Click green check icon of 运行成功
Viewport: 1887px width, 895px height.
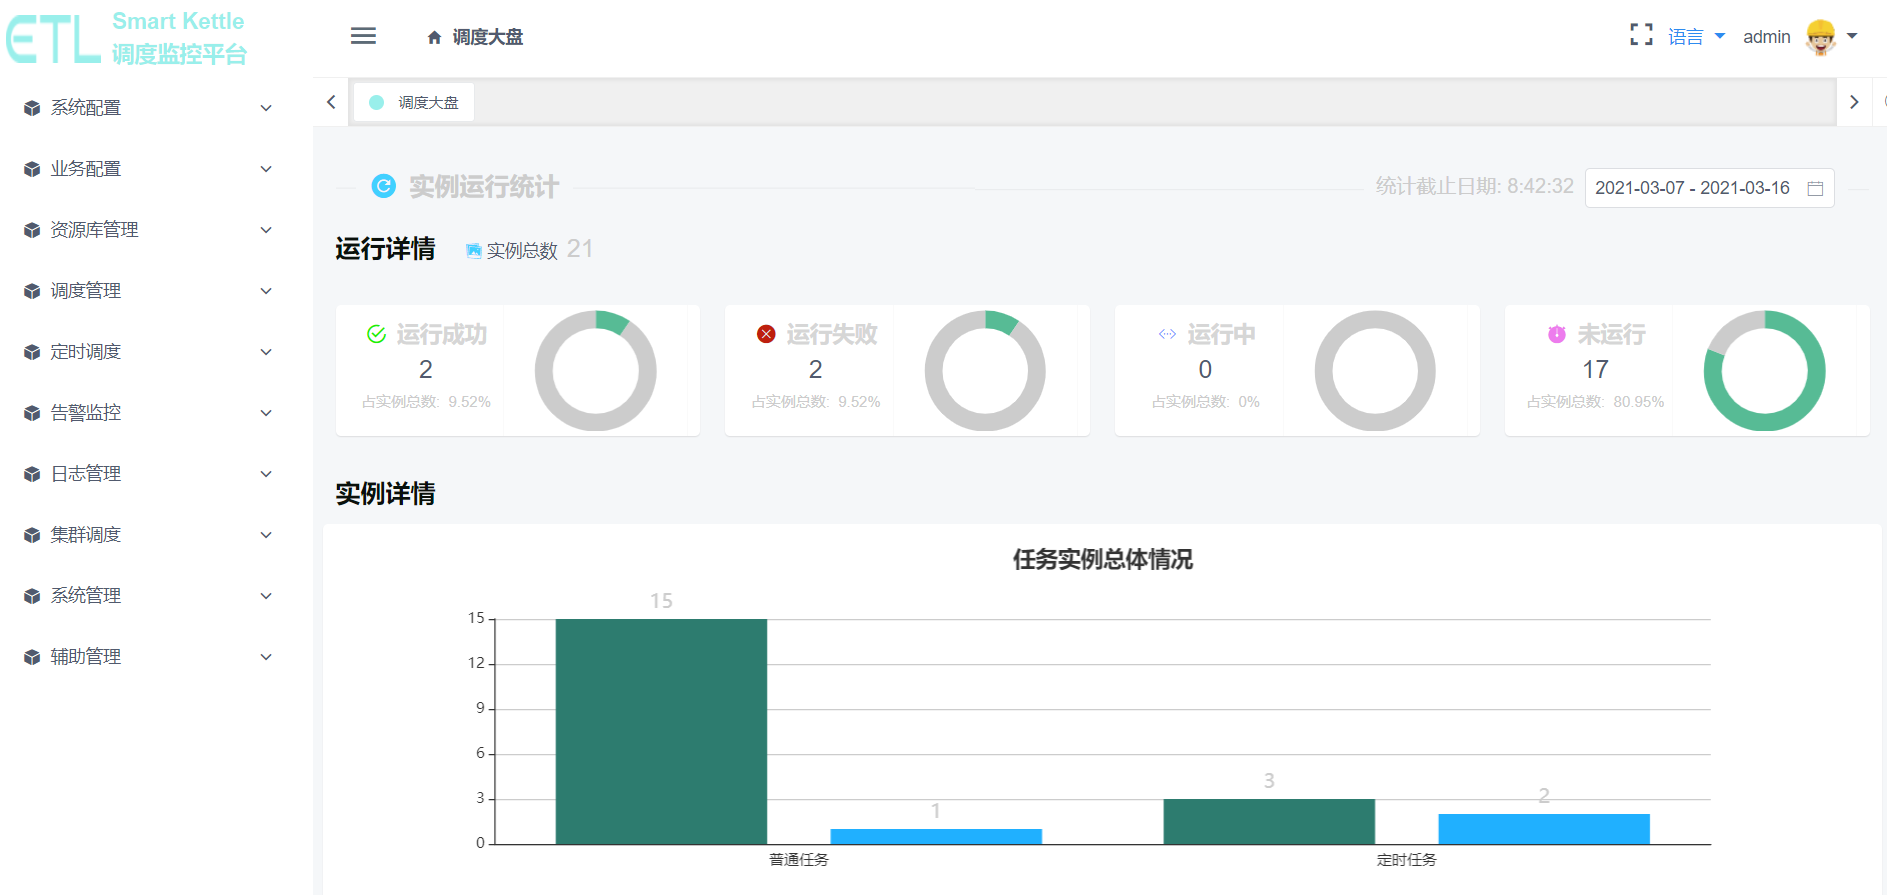click(x=376, y=334)
